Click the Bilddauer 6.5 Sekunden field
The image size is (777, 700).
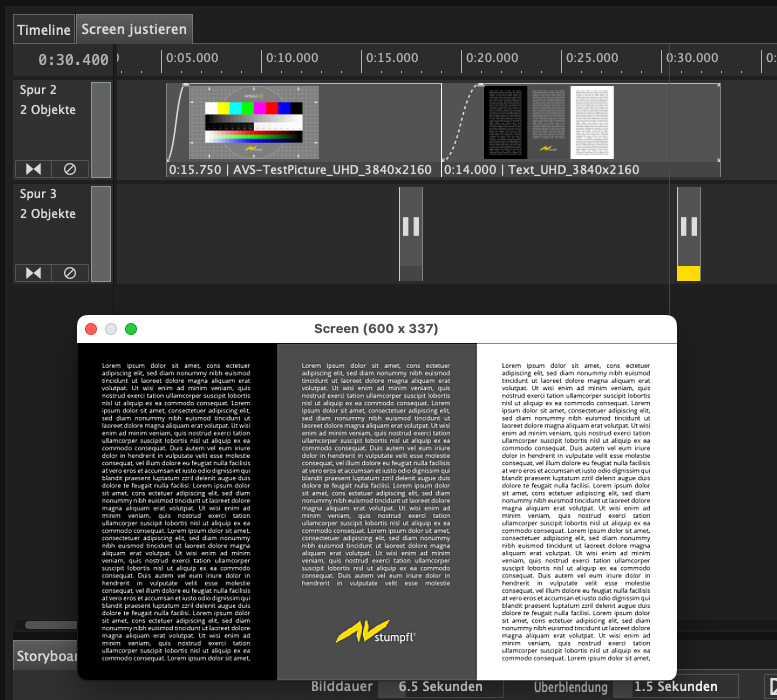(x=441, y=687)
